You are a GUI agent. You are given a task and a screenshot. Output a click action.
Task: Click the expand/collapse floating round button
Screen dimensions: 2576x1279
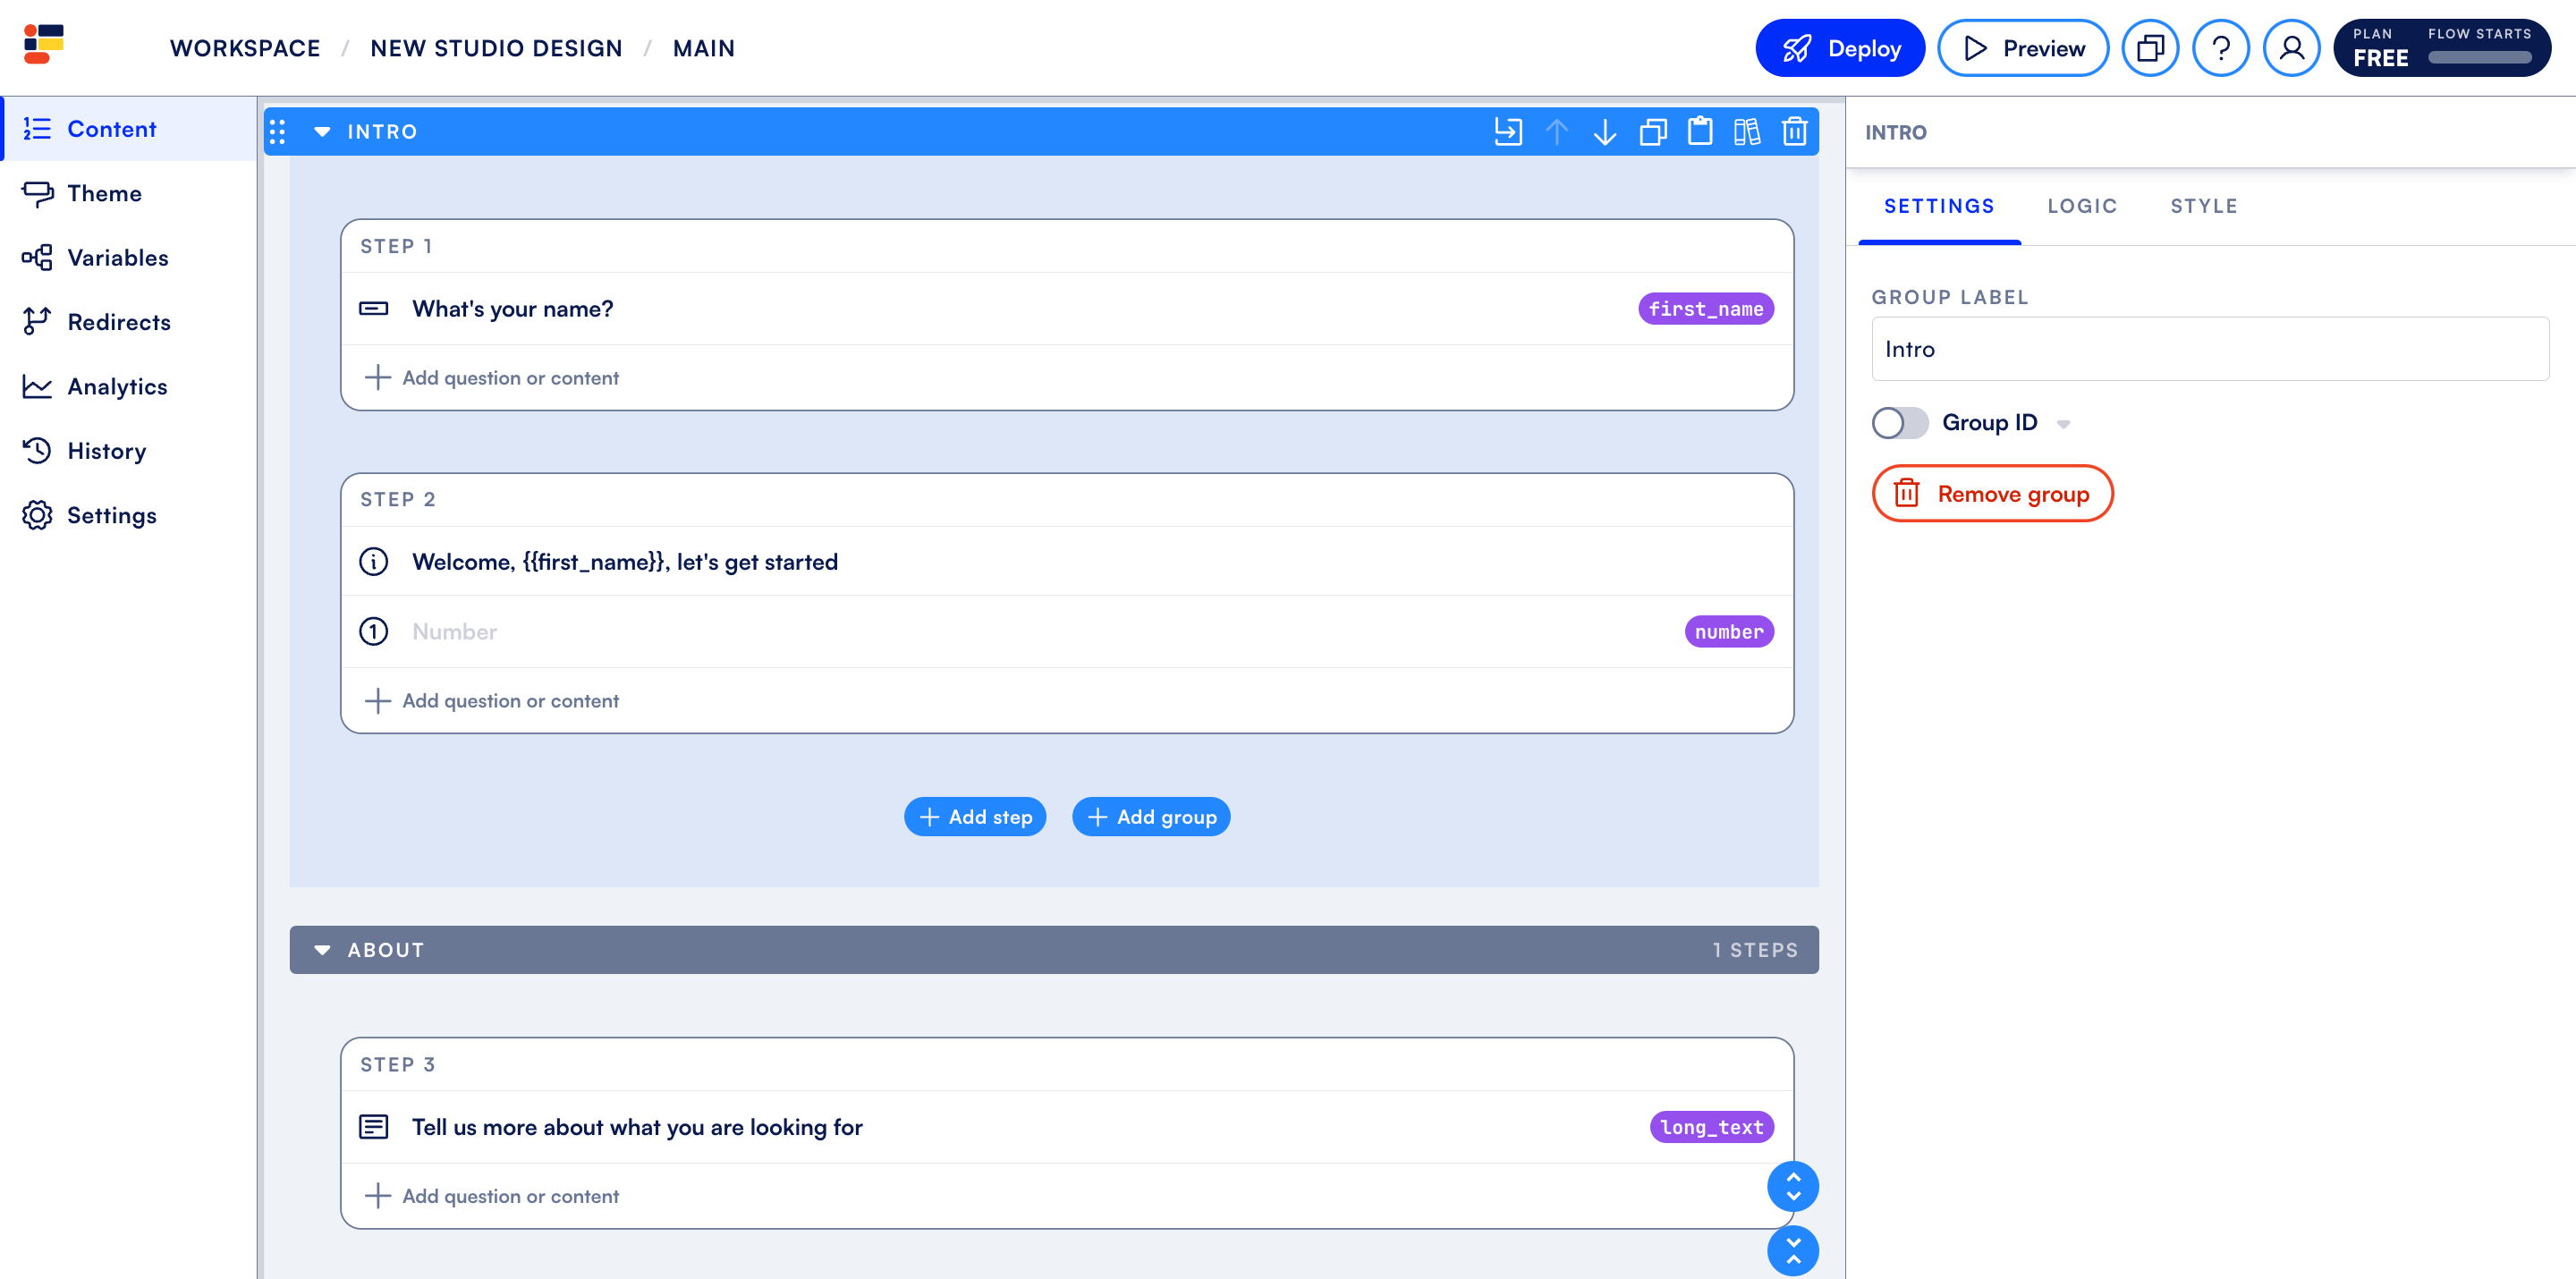coord(1793,1187)
